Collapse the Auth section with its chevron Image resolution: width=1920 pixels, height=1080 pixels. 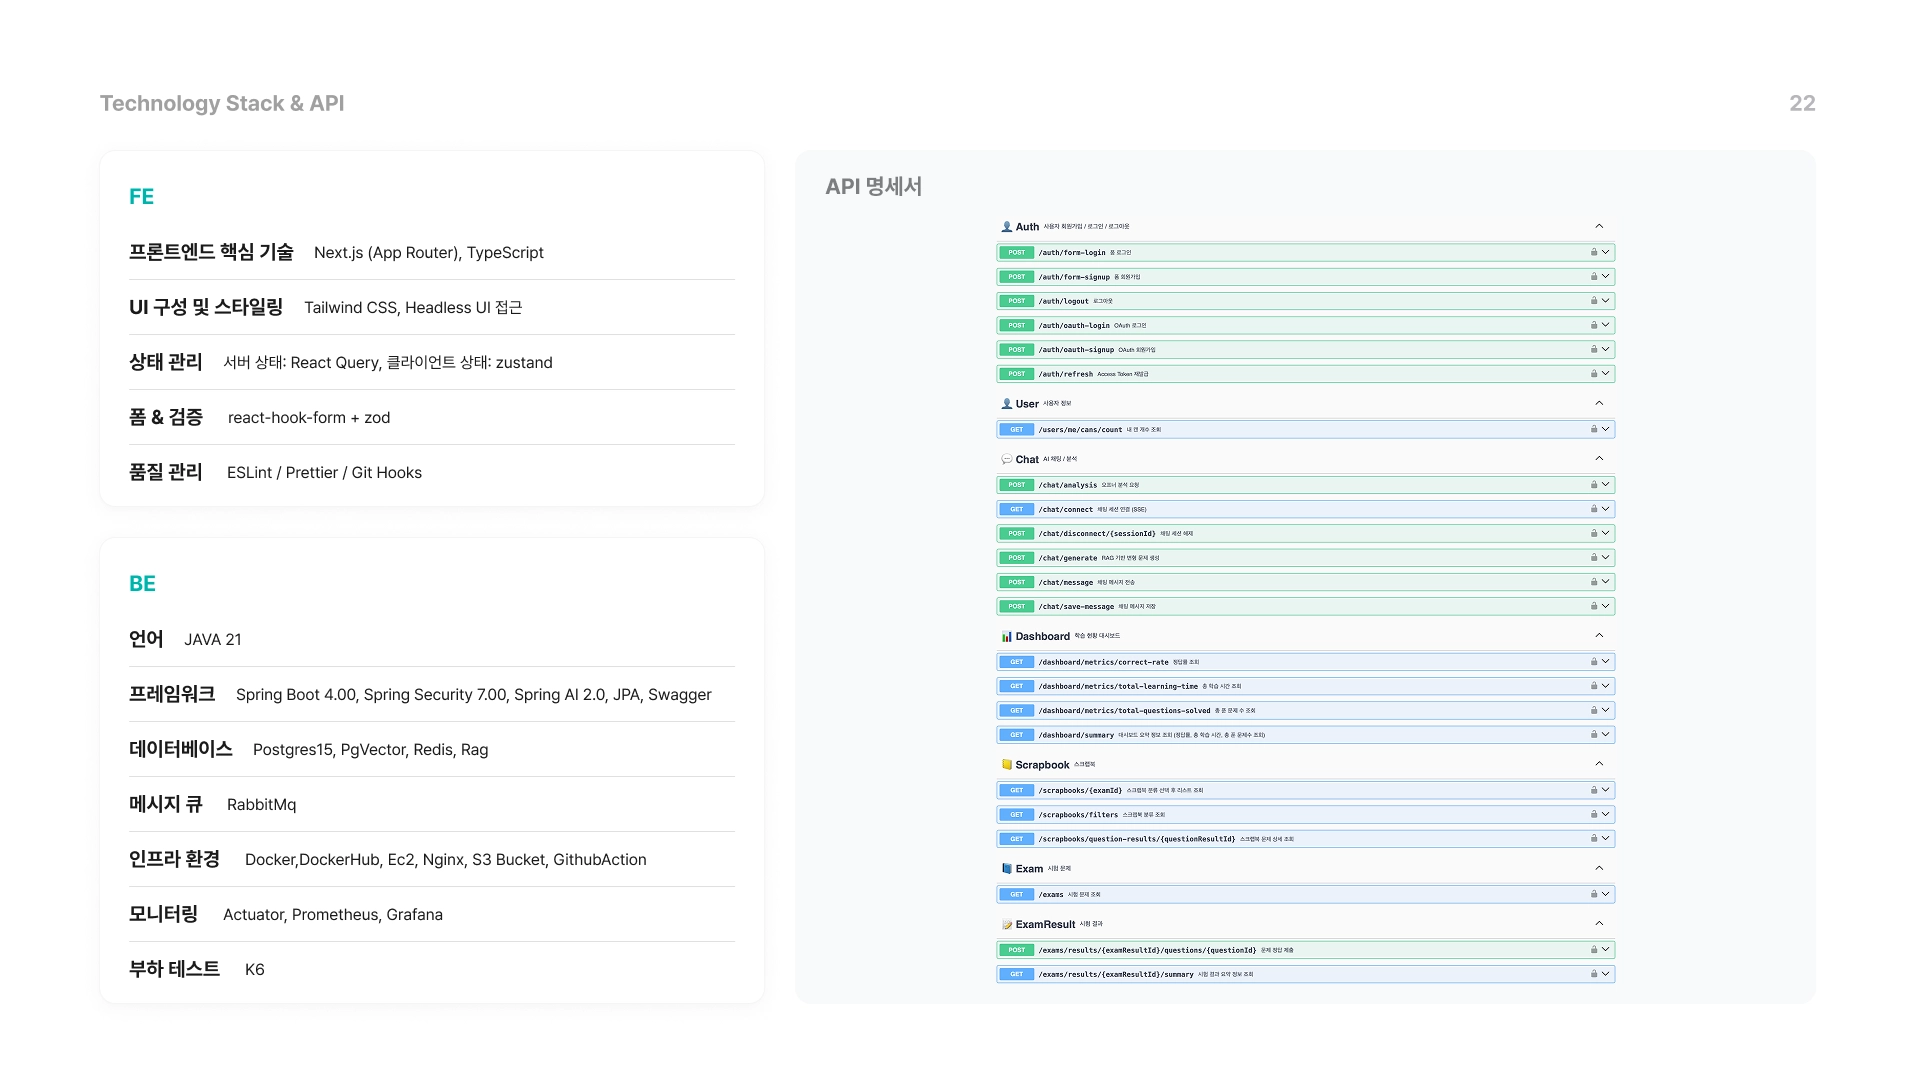click(1599, 226)
